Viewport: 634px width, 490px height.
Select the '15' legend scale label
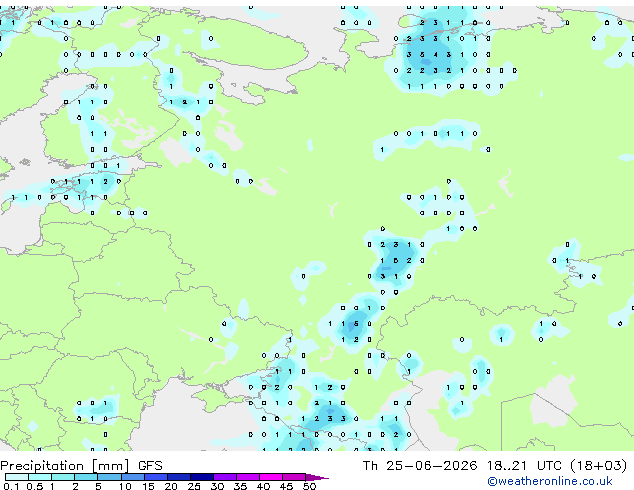(x=148, y=486)
